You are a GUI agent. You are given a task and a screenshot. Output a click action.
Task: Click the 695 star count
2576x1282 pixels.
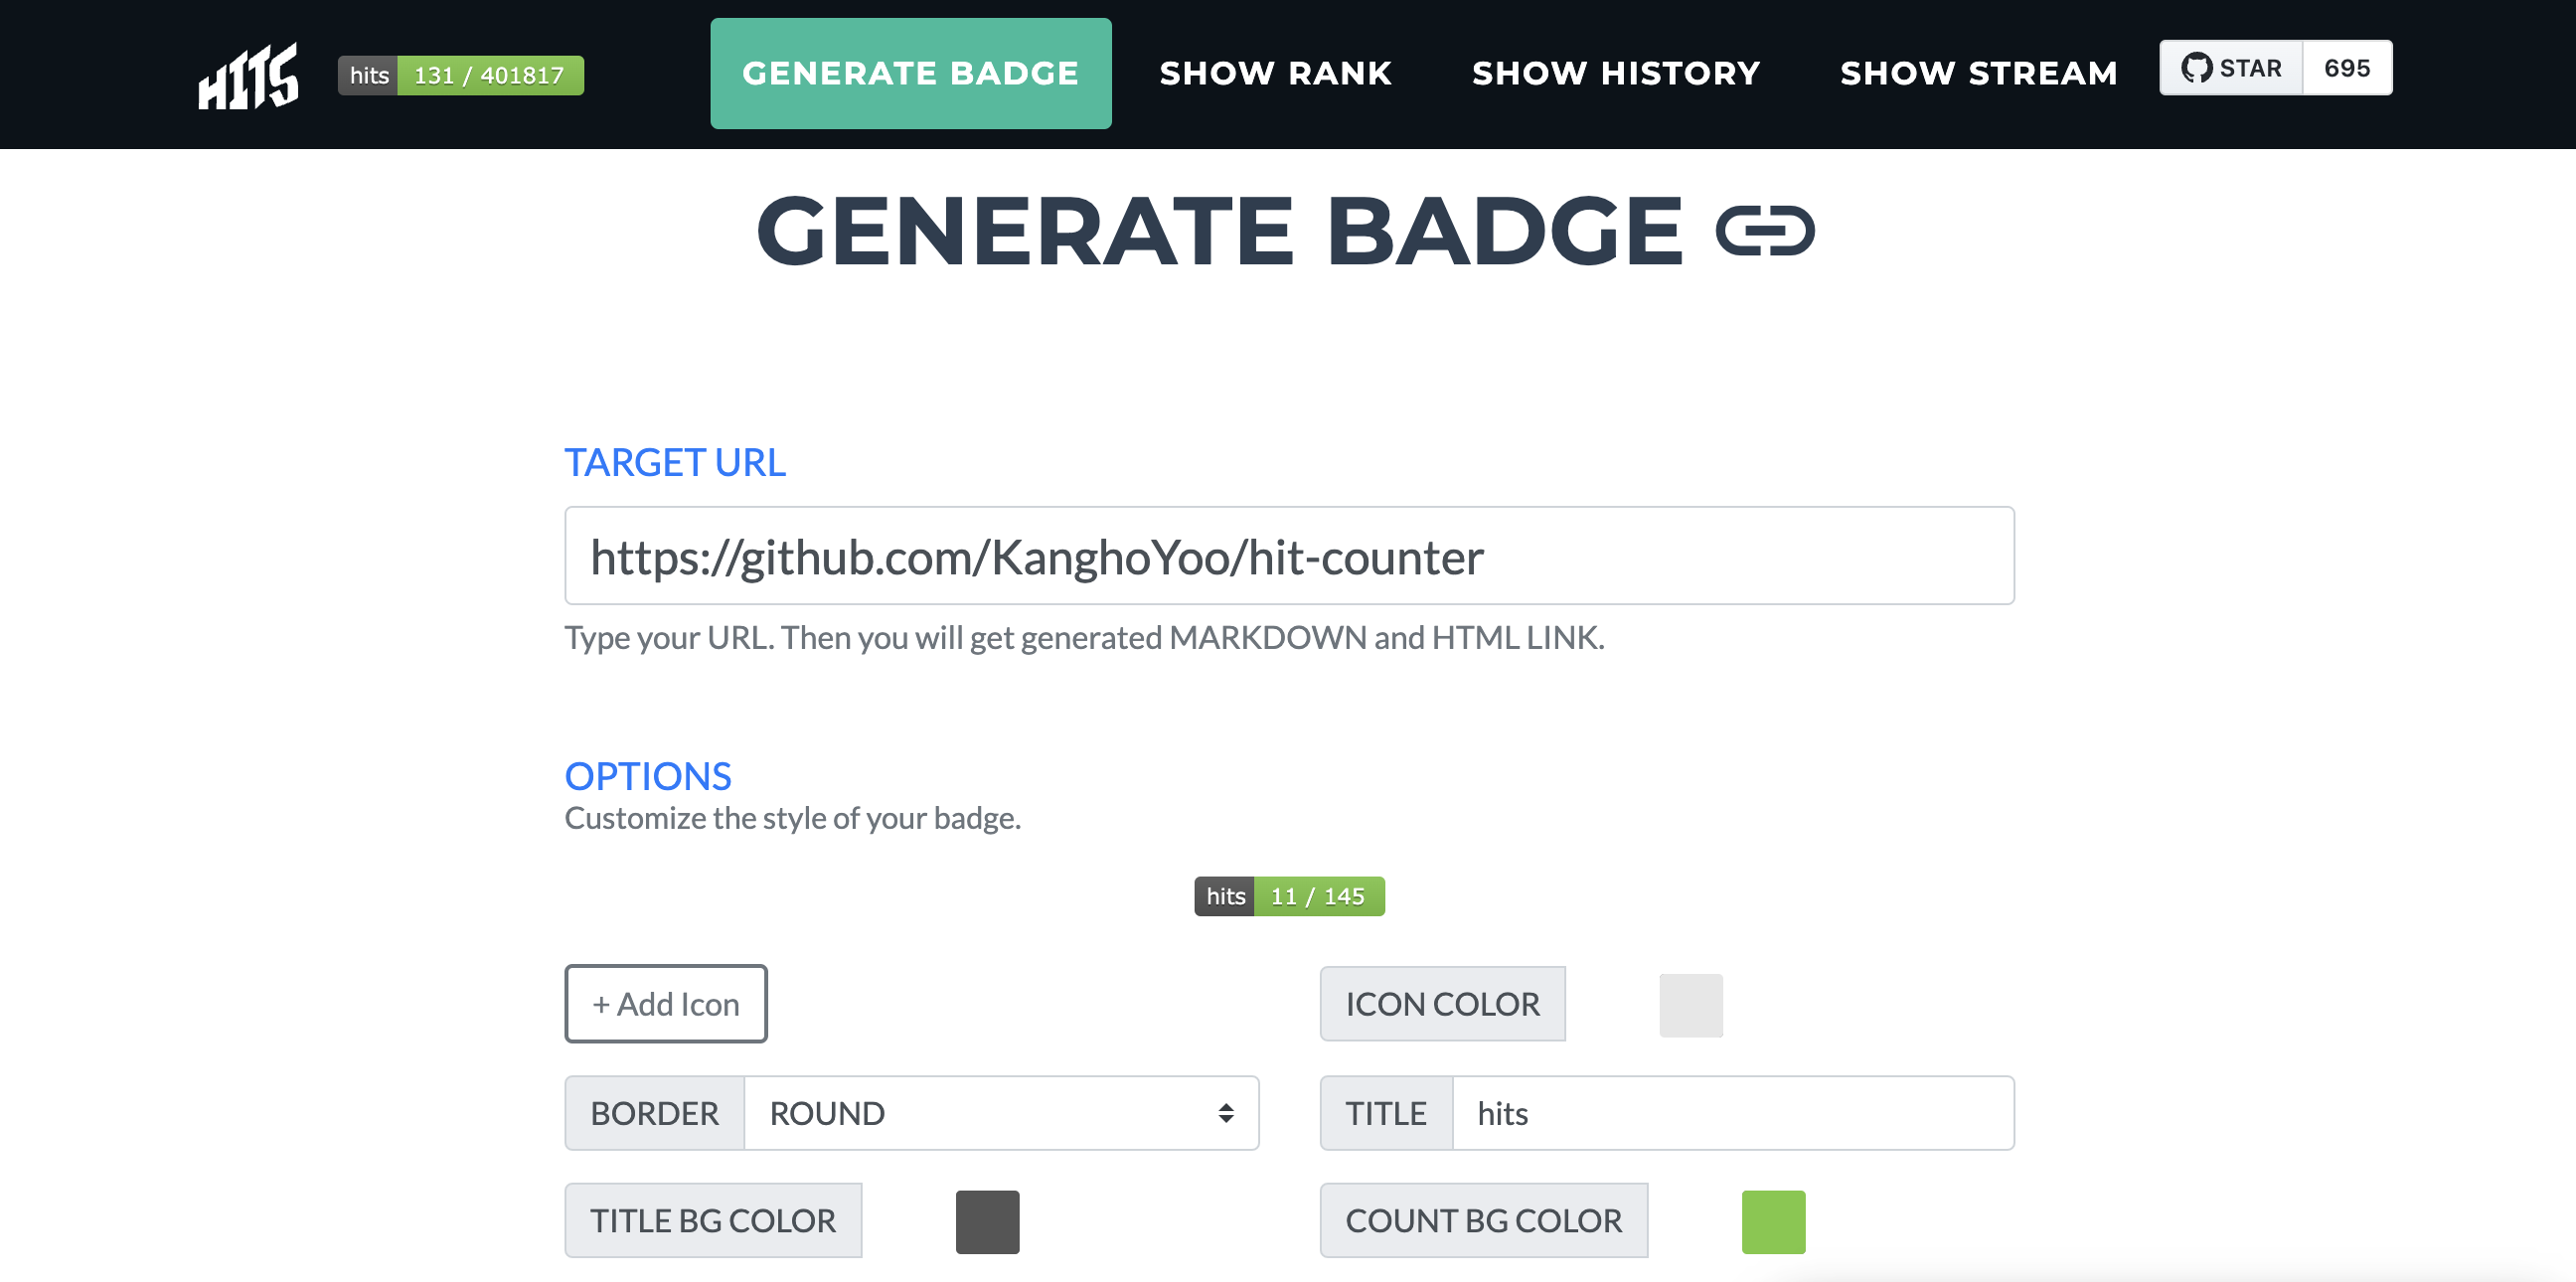point(2346,68)
